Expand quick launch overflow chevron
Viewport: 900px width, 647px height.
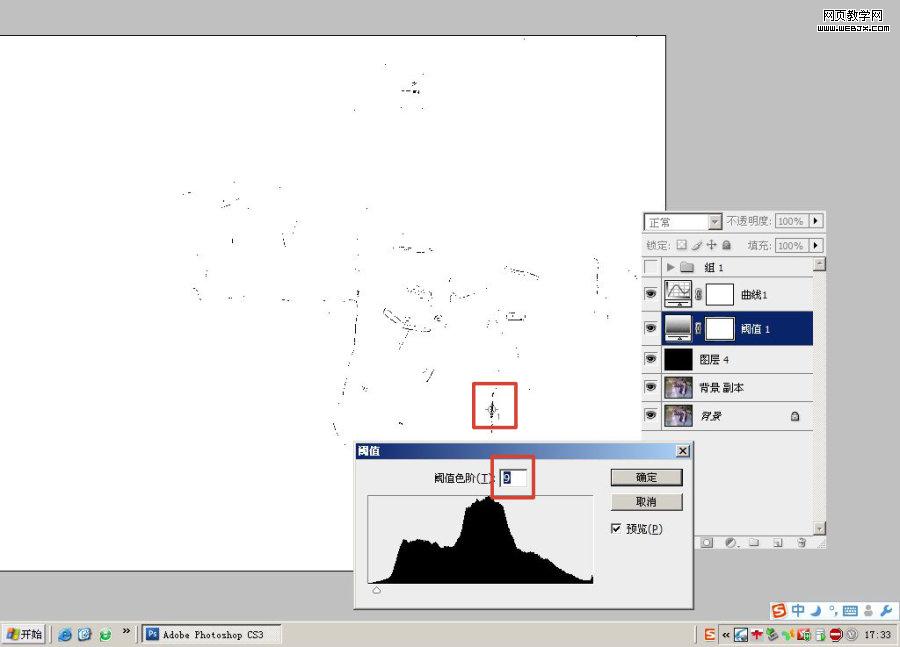[126, 631]
